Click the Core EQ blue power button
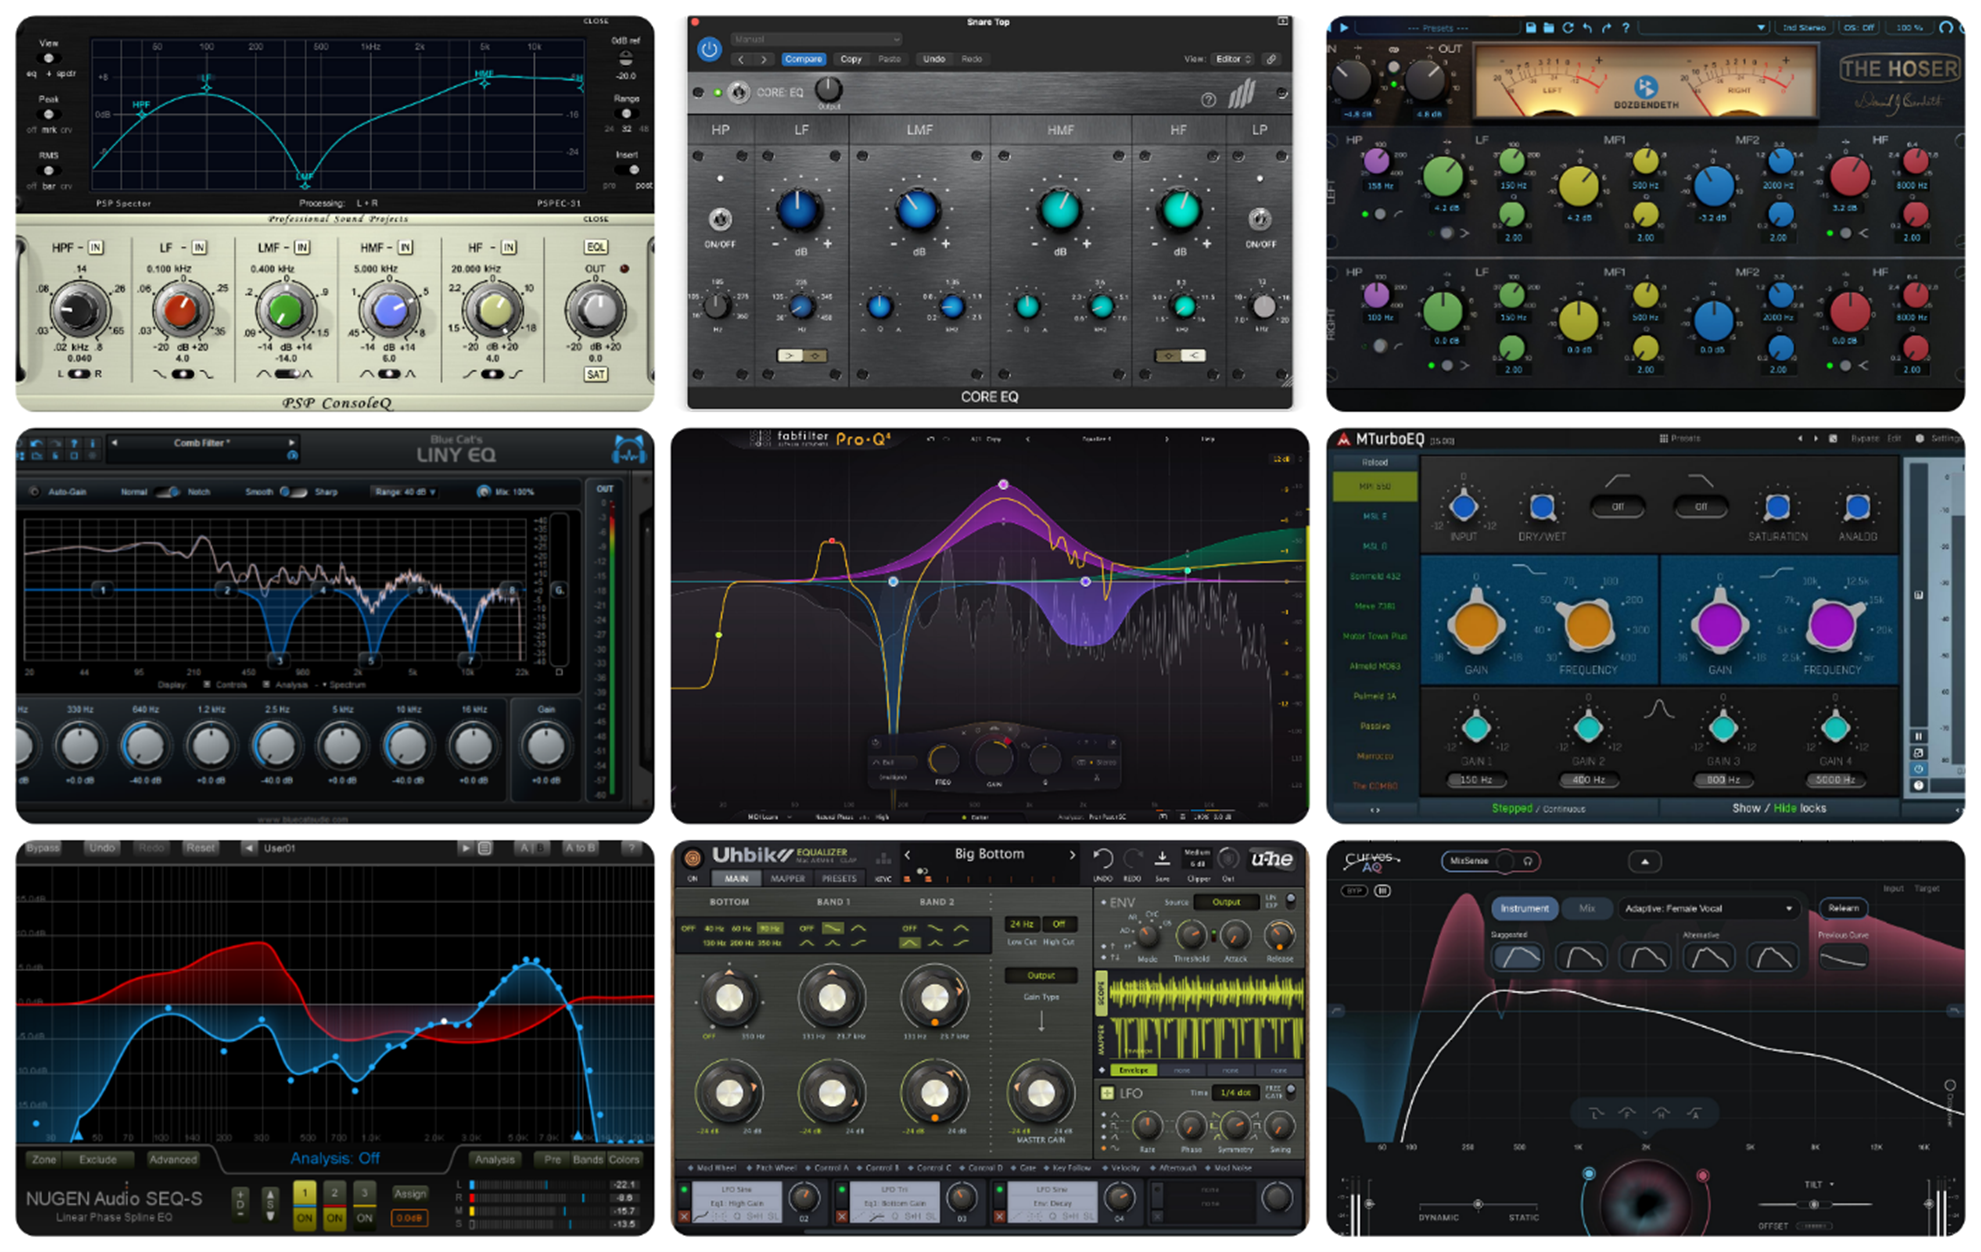Viewport: 1981px width, 1252px height. (709, 49)
